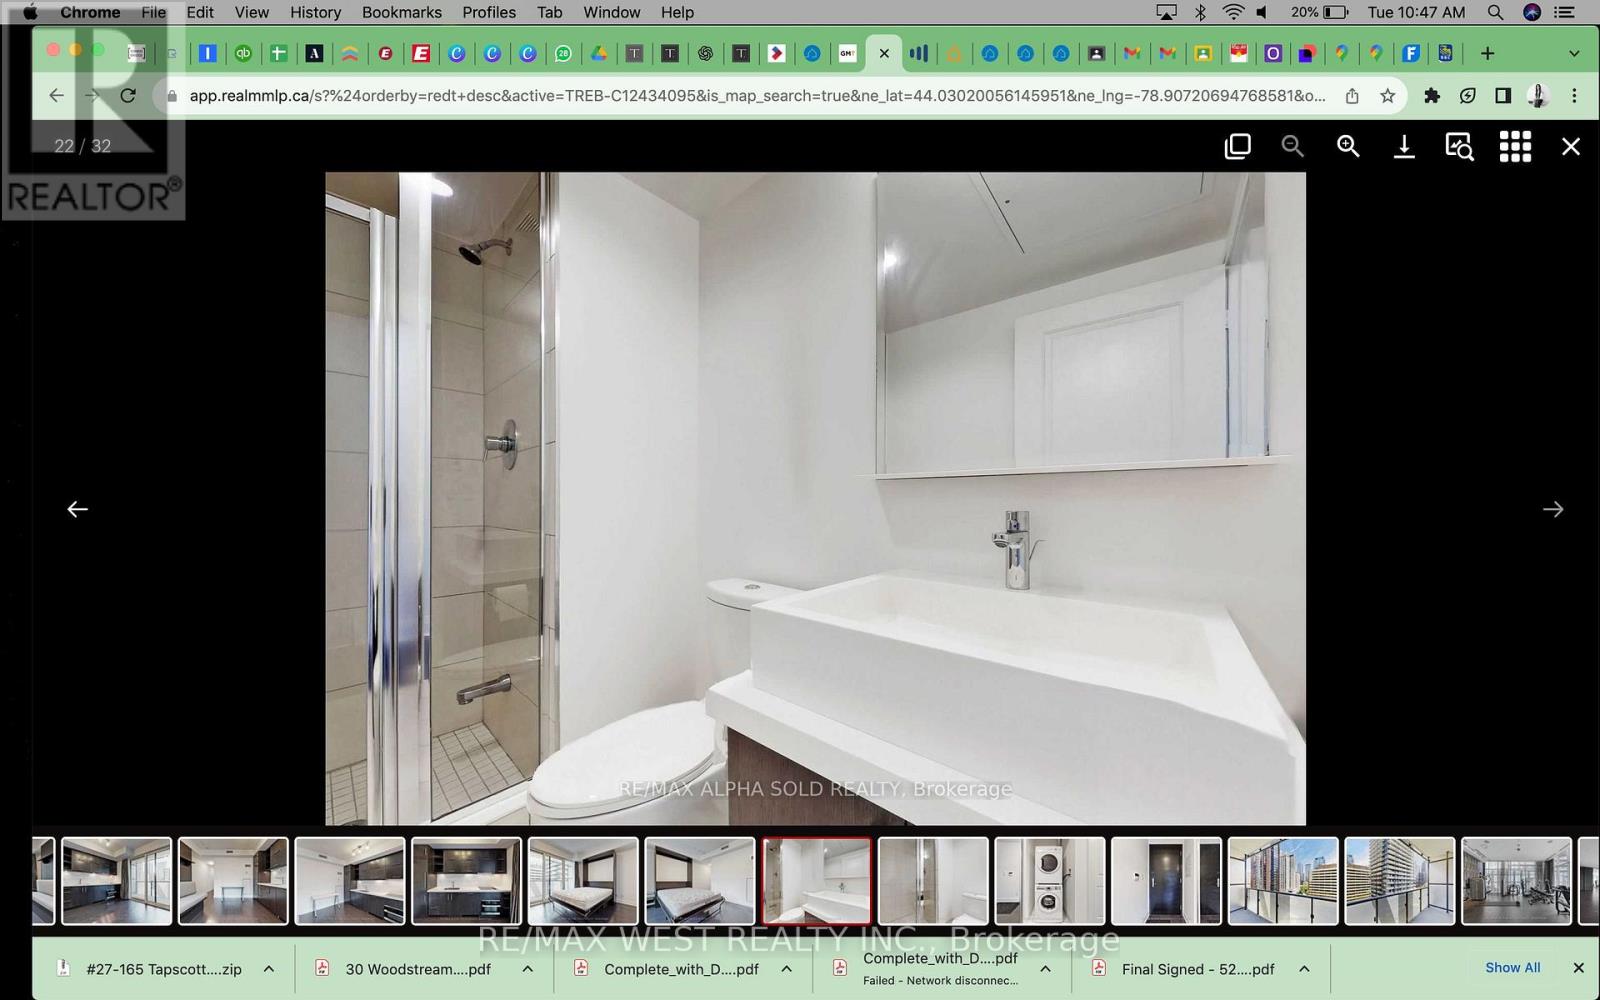Open the image search icon
1600x1000 pixels.
(x=1458, y=146)
